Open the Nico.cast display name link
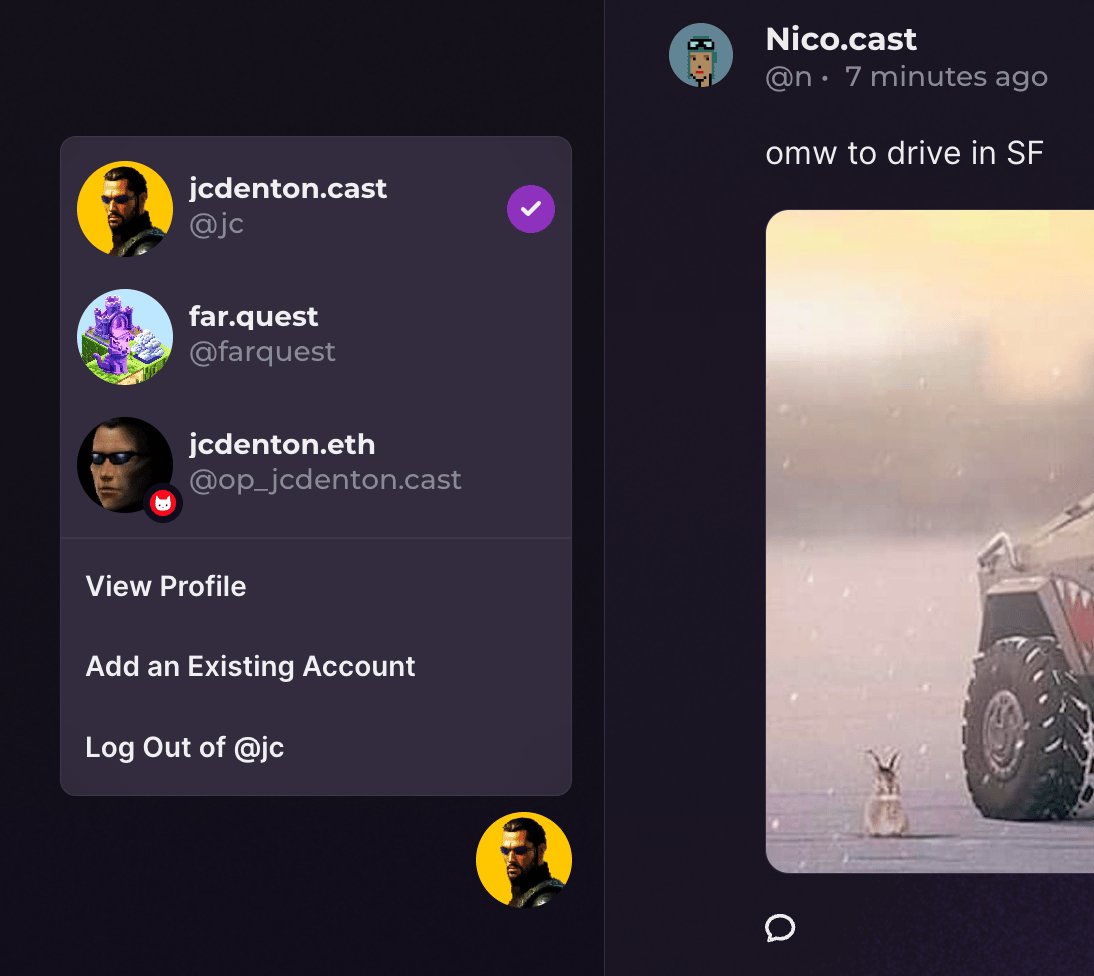Image resolution: width=1094 pixels, height=976 pixels. (x=841, y=40)
